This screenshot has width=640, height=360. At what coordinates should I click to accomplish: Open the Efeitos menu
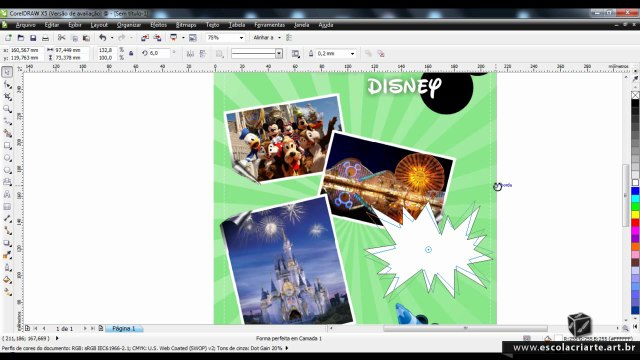coord(158,25)
